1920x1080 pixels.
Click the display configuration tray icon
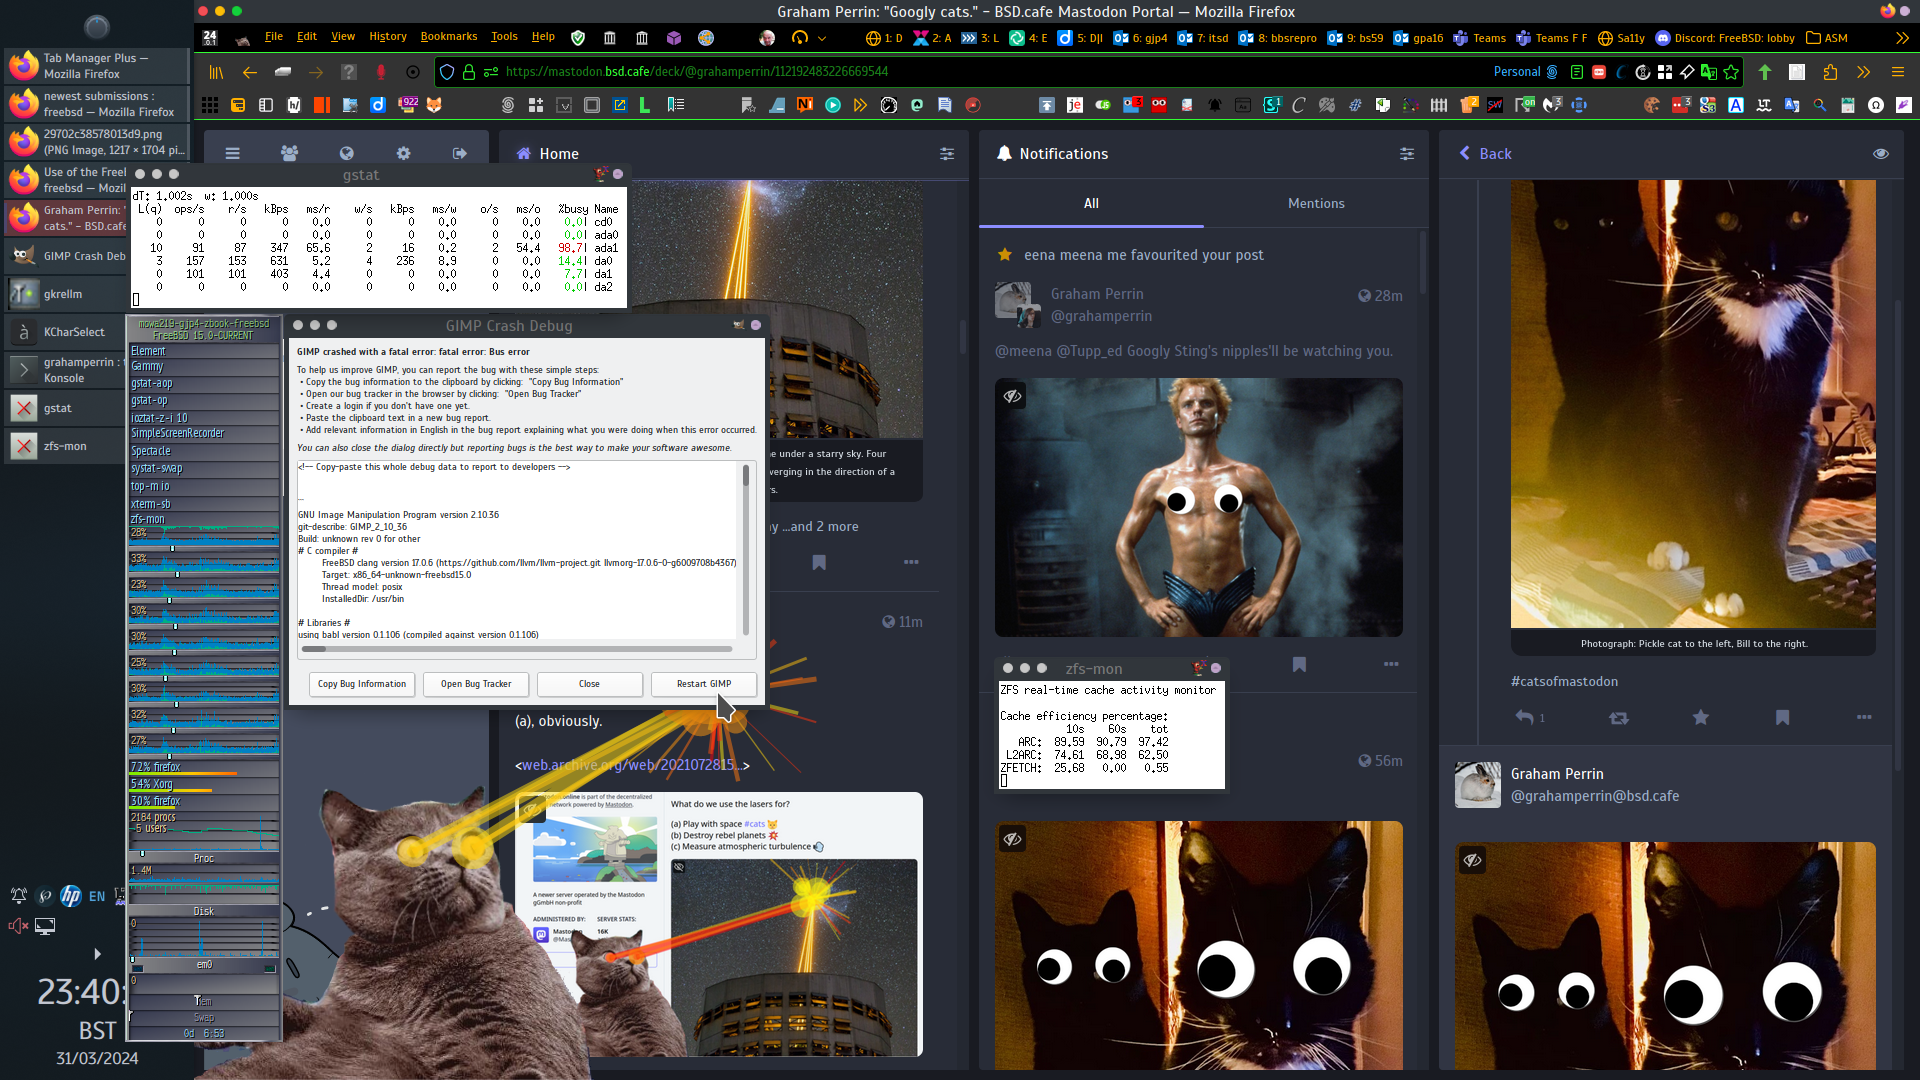[45, 926]
